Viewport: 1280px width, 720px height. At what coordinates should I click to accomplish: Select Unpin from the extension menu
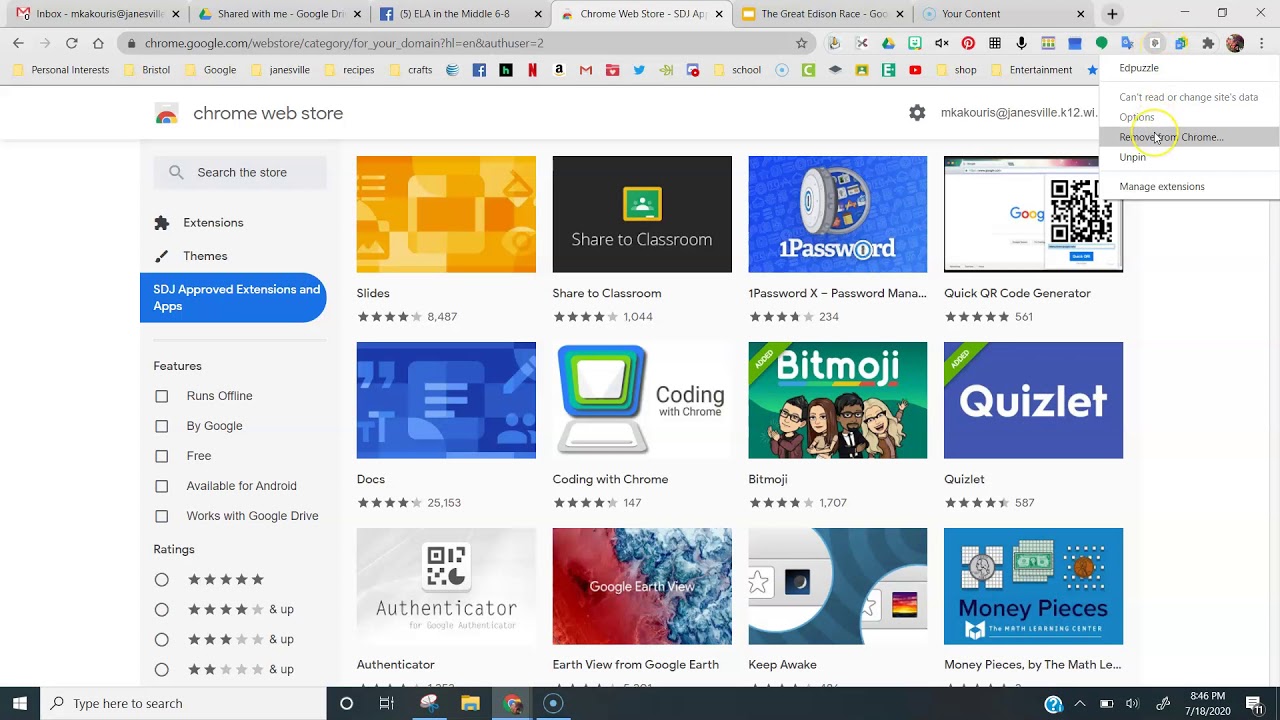click(1188, 157)
